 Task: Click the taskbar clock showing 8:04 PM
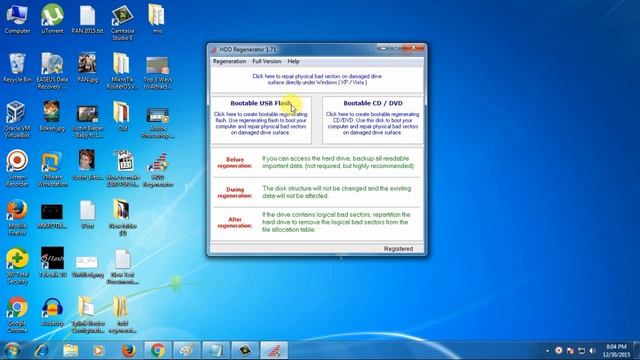click(x=616, y=351)
